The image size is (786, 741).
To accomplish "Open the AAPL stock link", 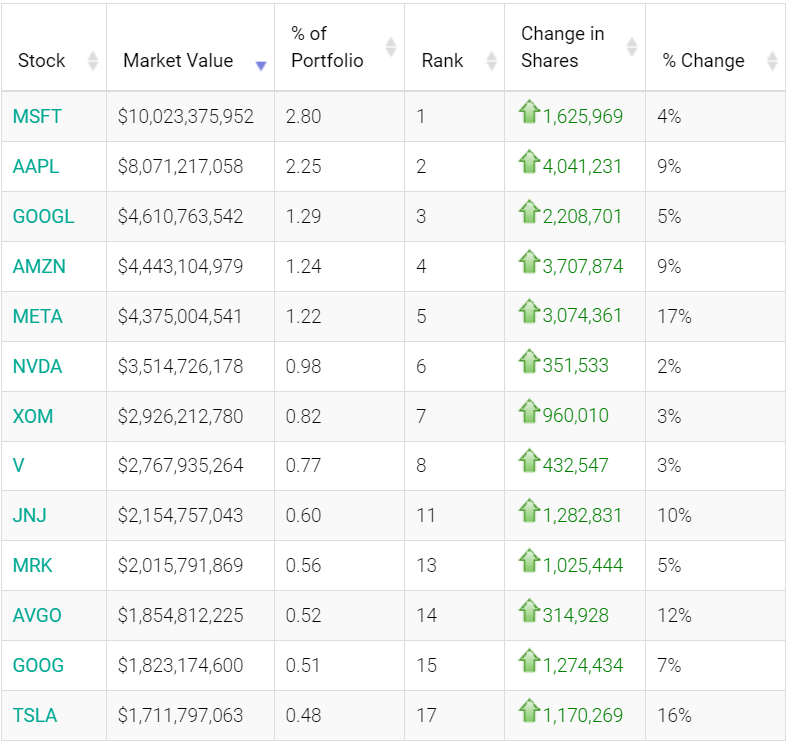I will (x=36, y=166).
